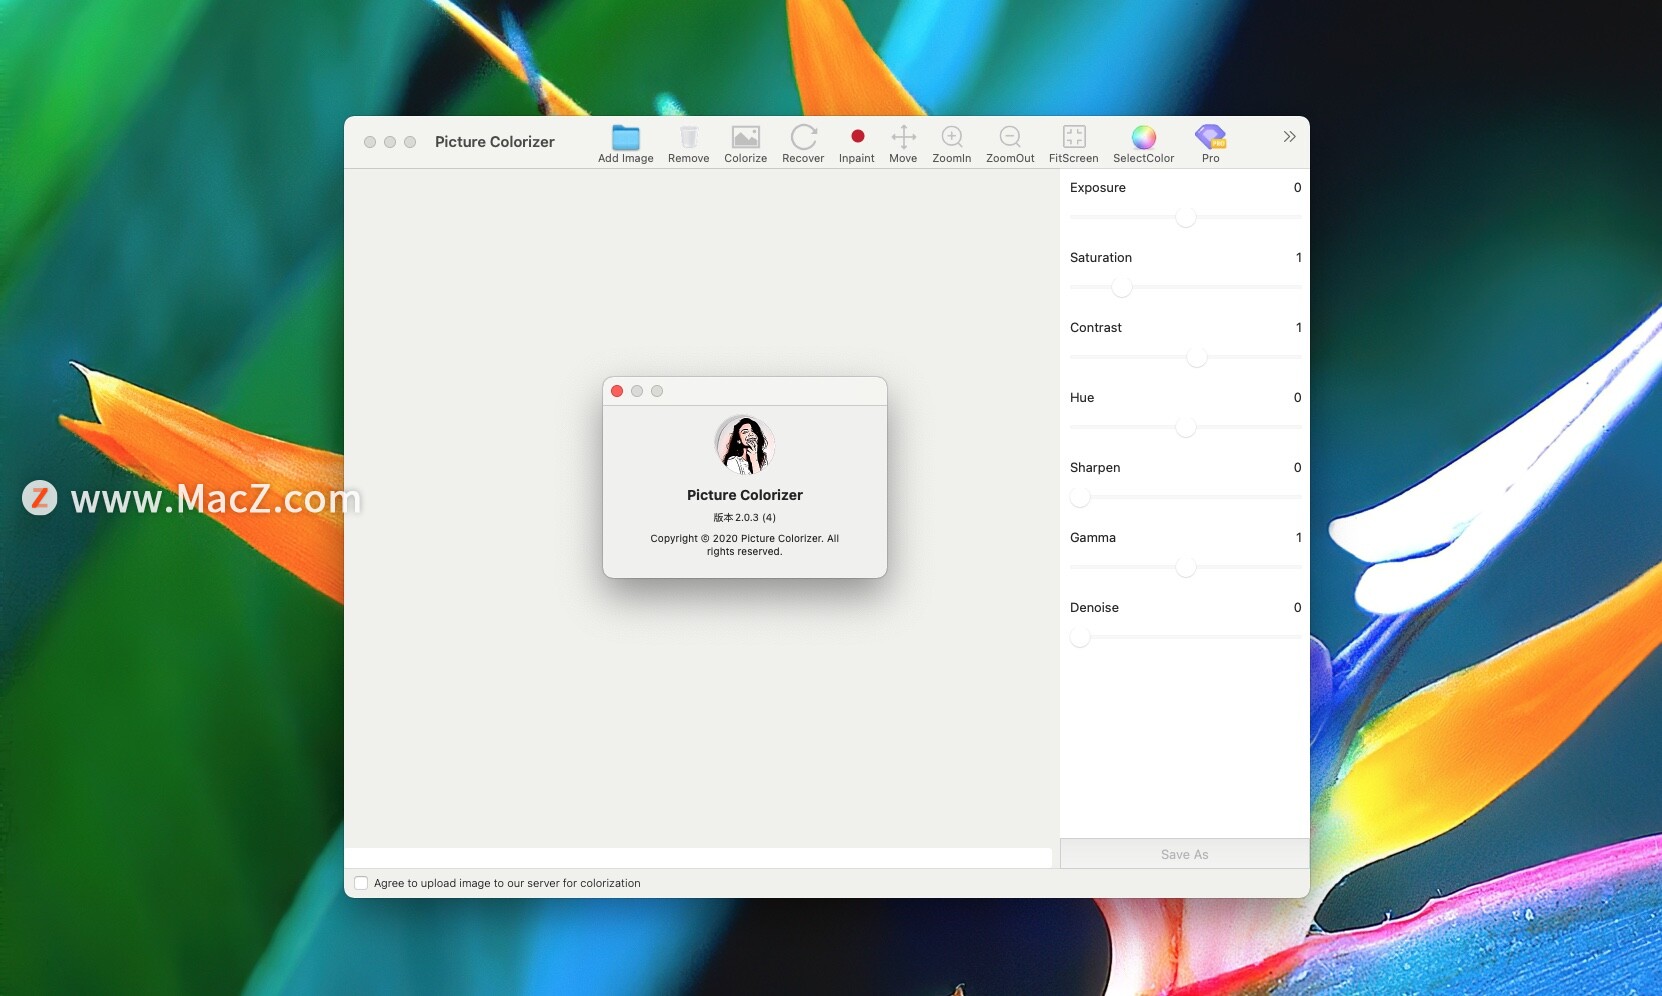Image resolution: width=1662 pixels, height=996 pixels.
Task: Select the Inpaint red dot tool
Action: (x=857, y=136)
